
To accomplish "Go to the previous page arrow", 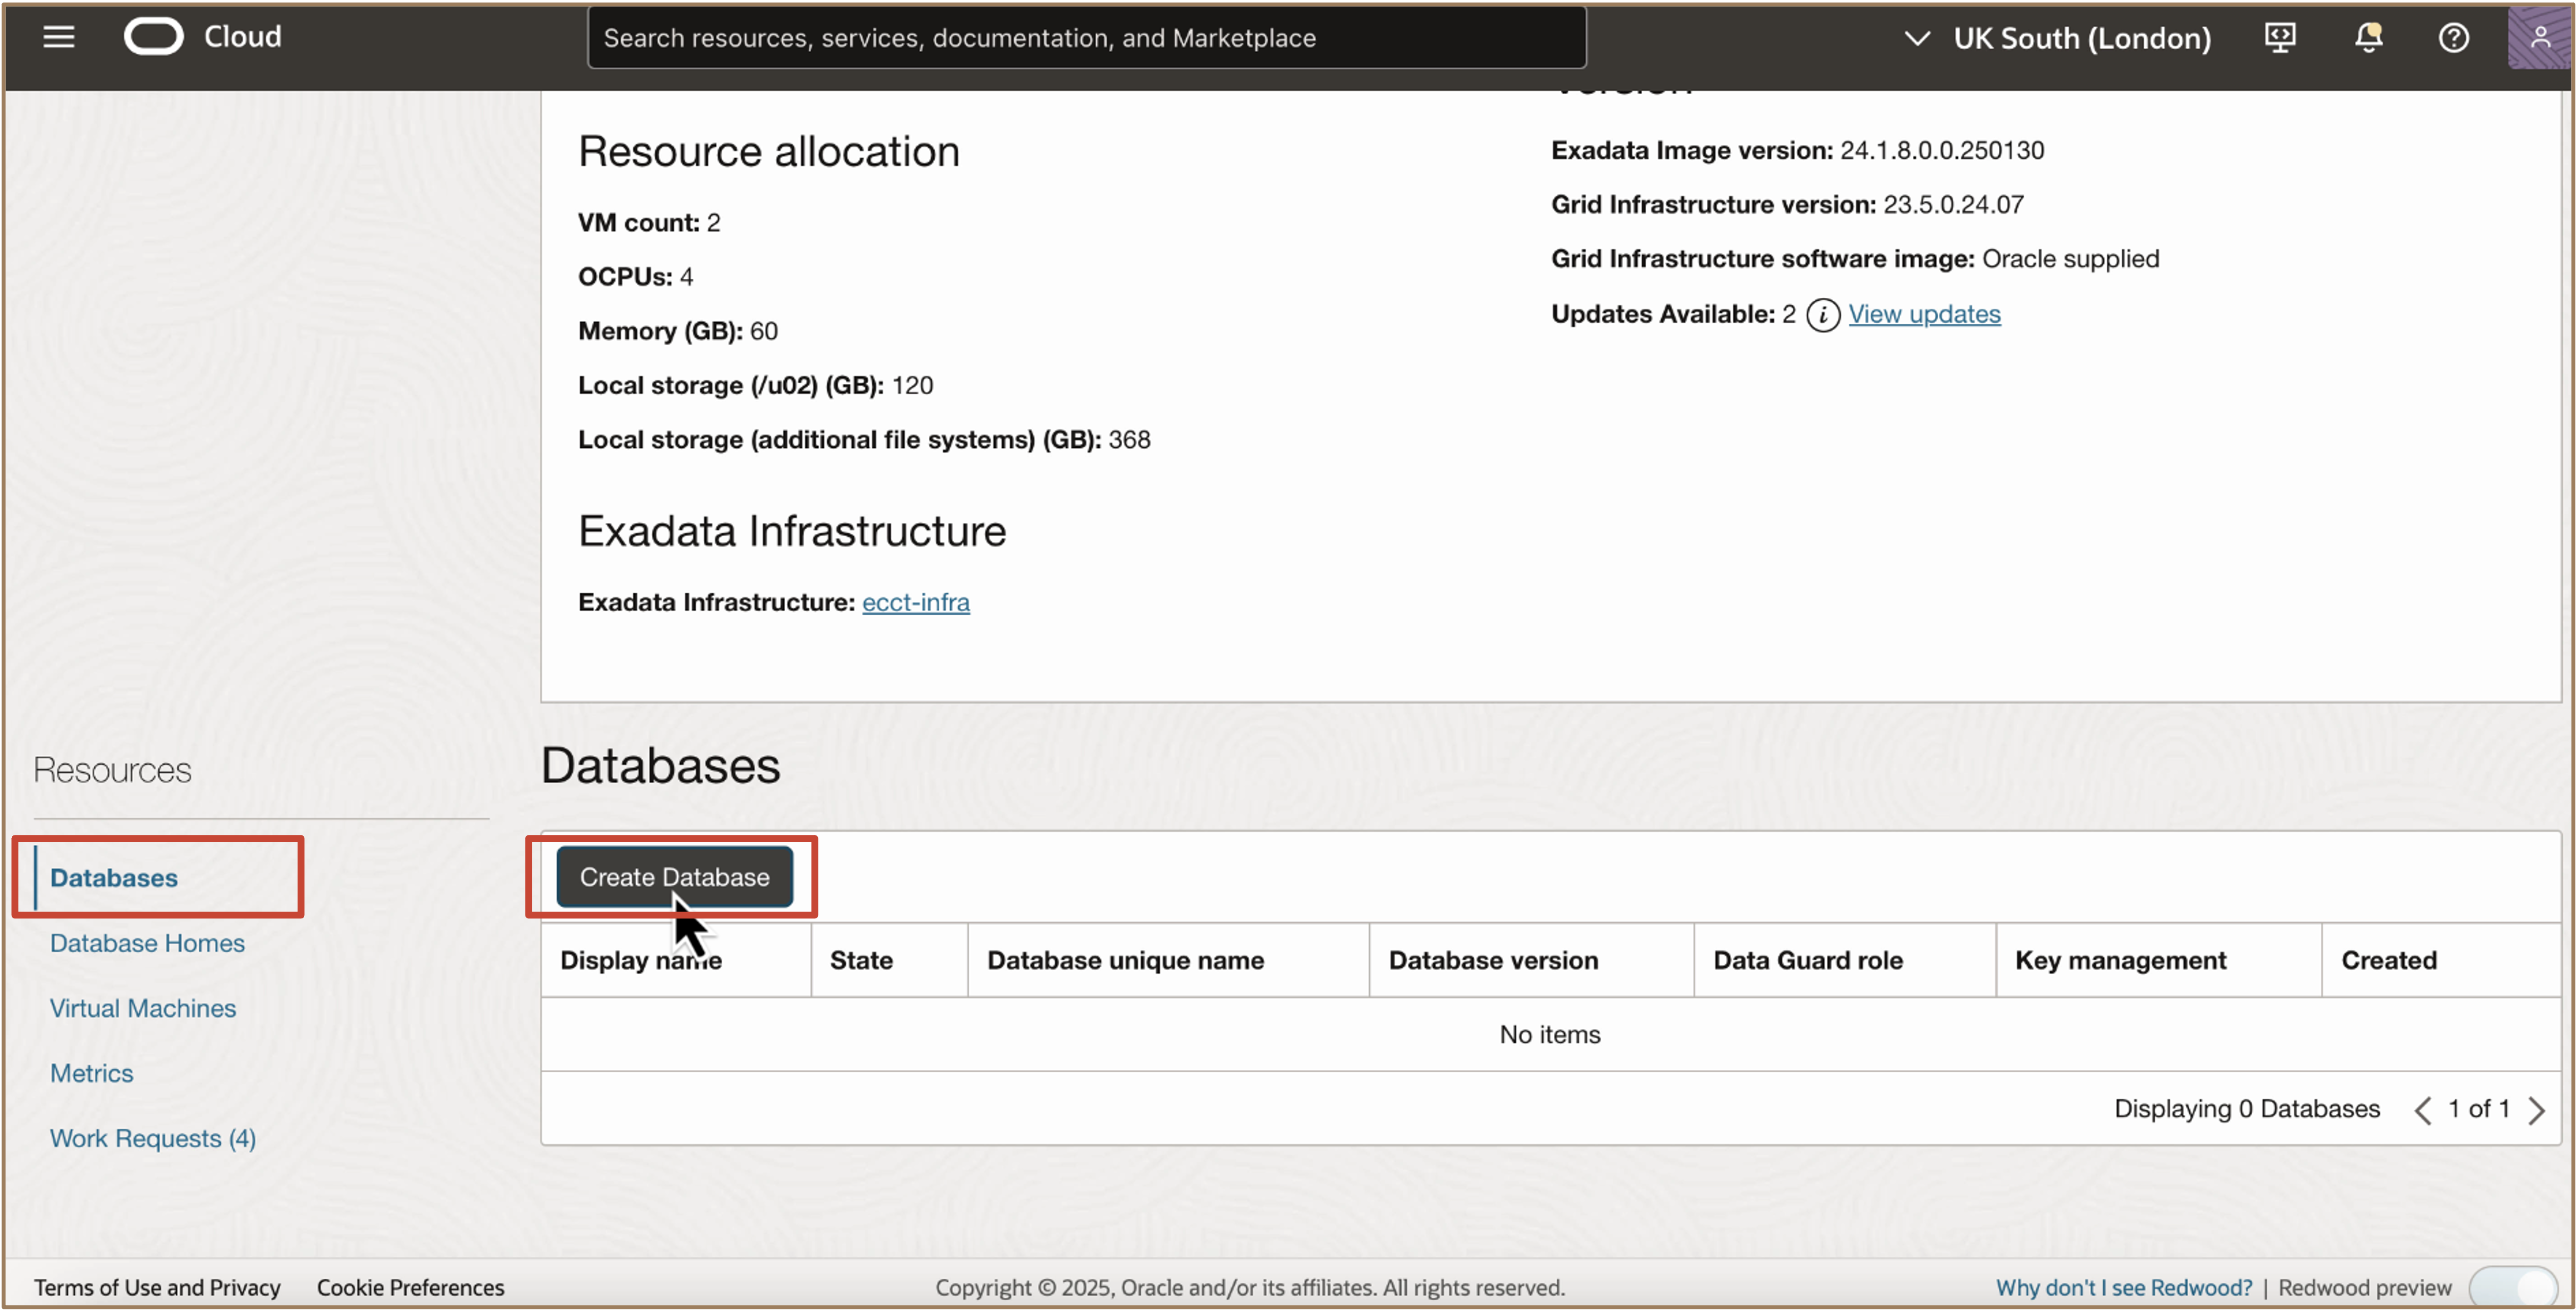I will point(2422,1110).
